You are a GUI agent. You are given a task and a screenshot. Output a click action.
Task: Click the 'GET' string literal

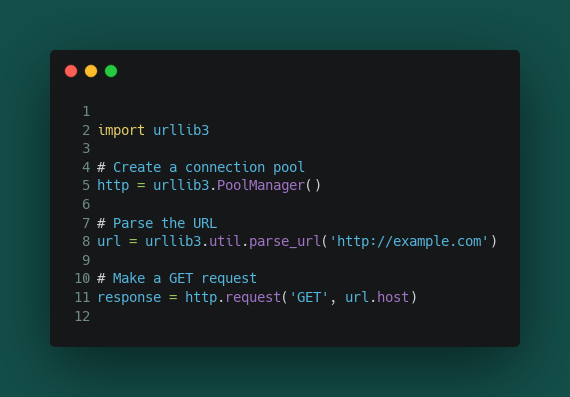309,297
